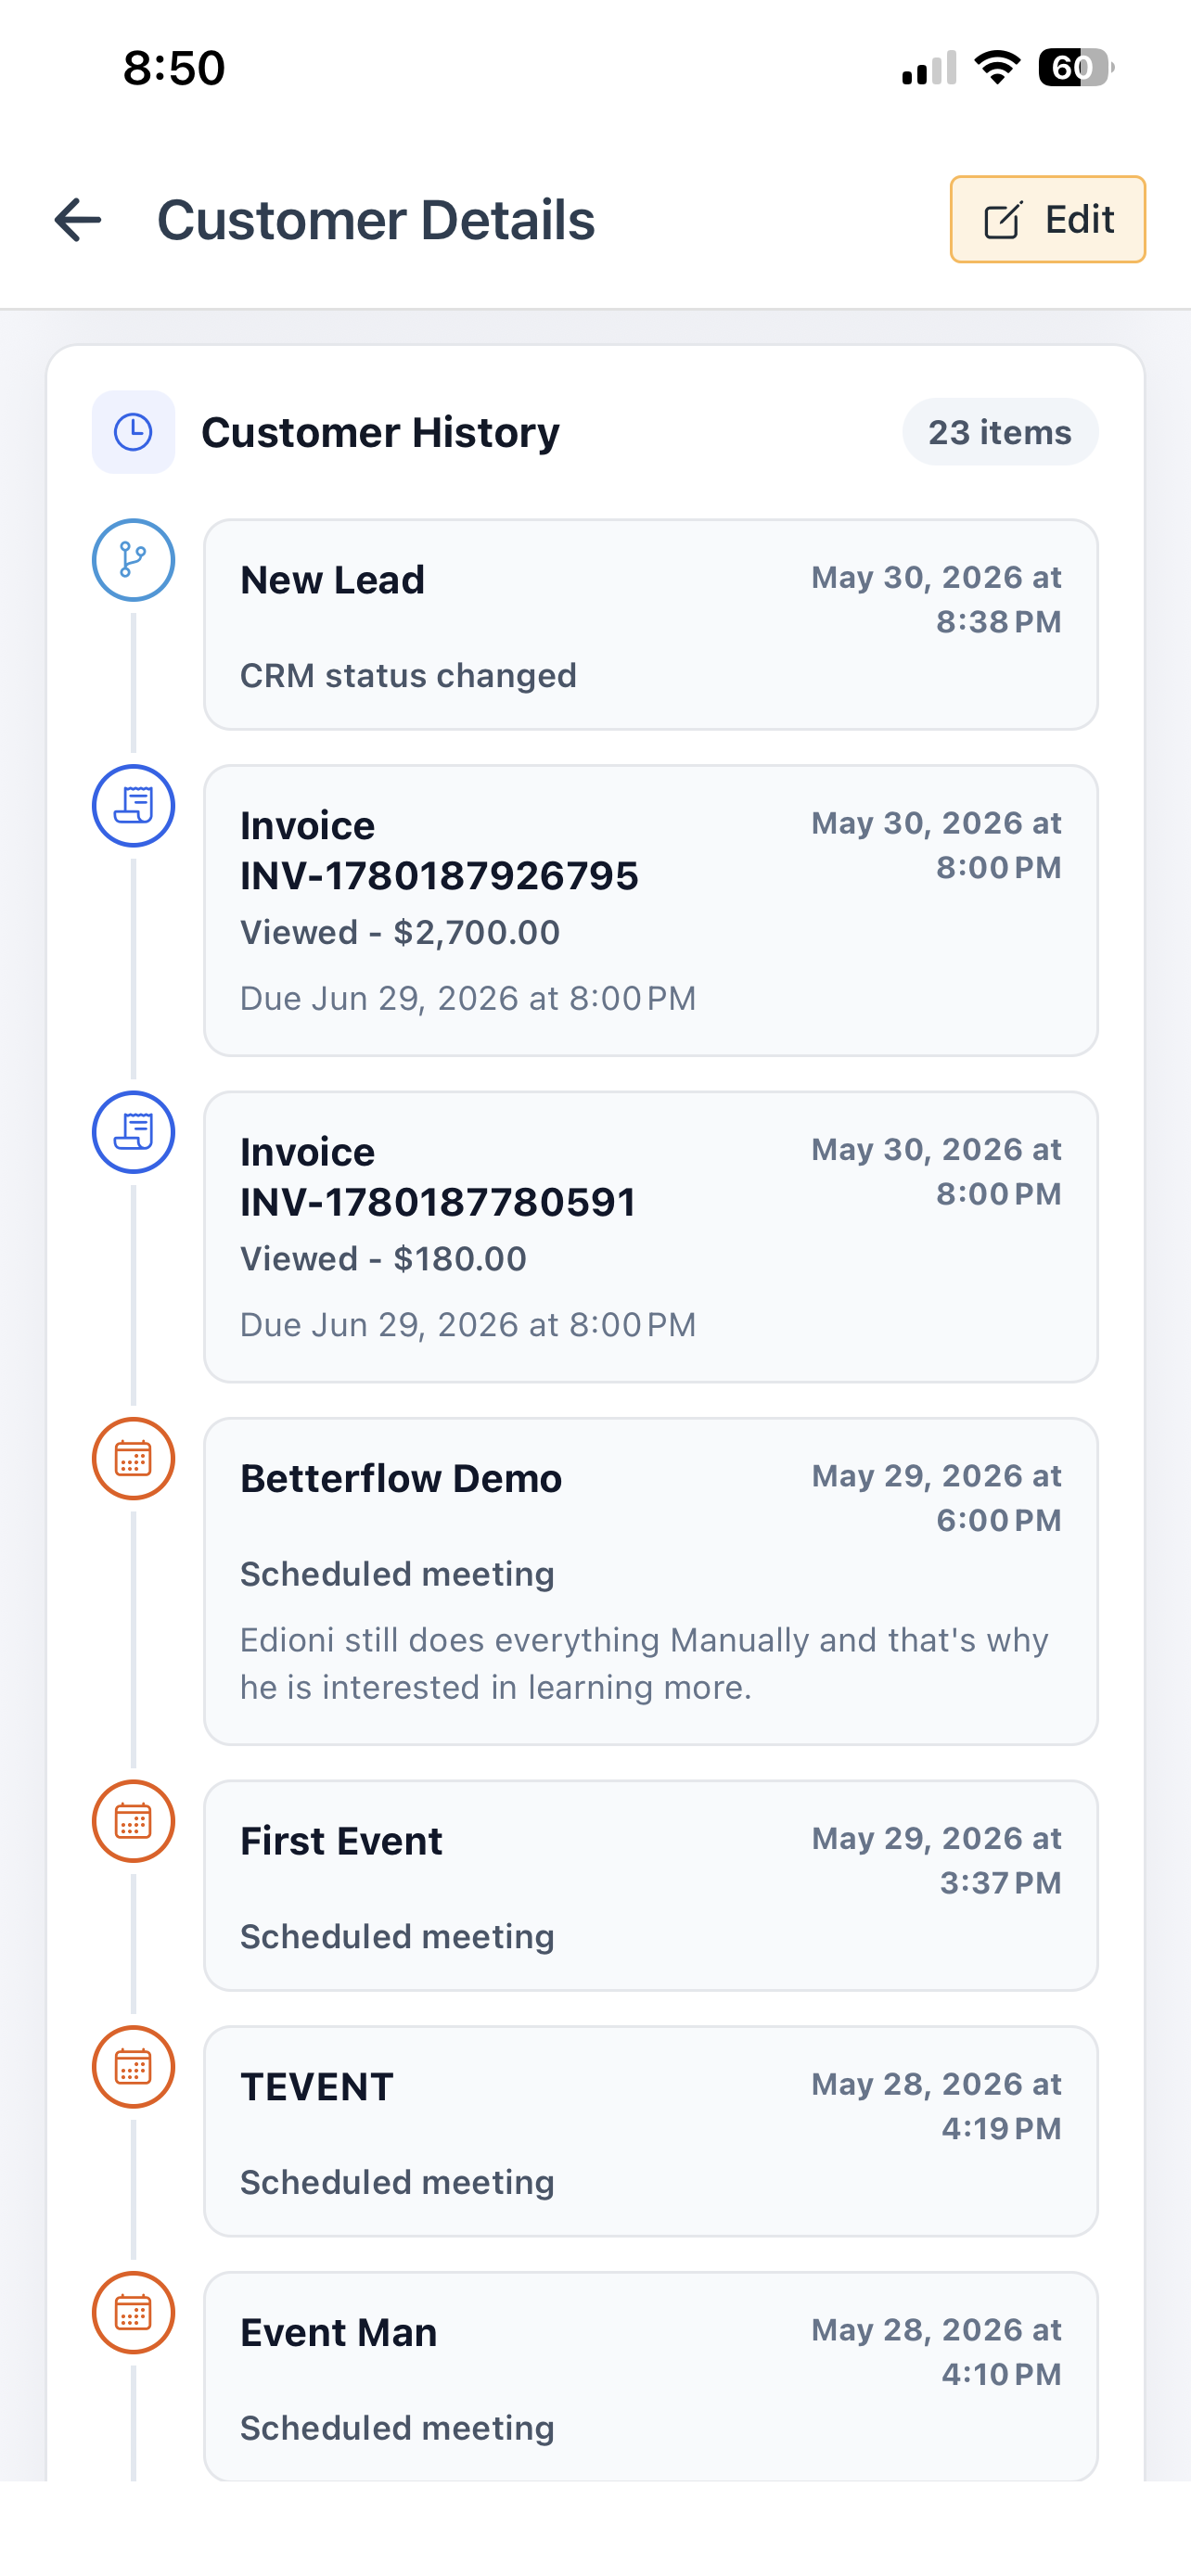The image size is (1191, 2576).
Task: Open invoice INV-1780187780591
Action: (438, 1177)
